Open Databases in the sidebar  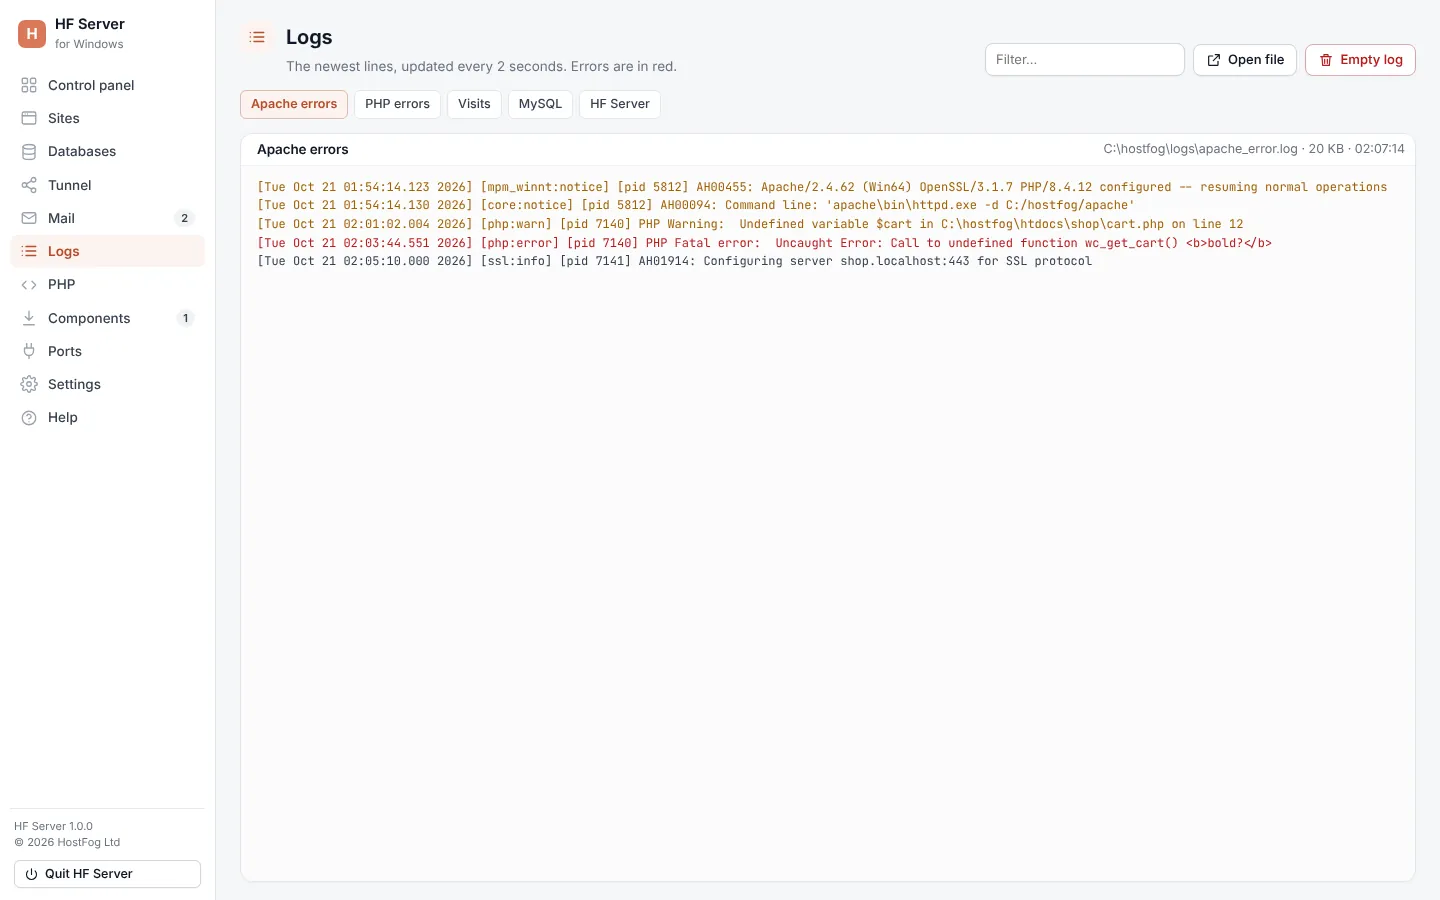(x=107, y=151)
